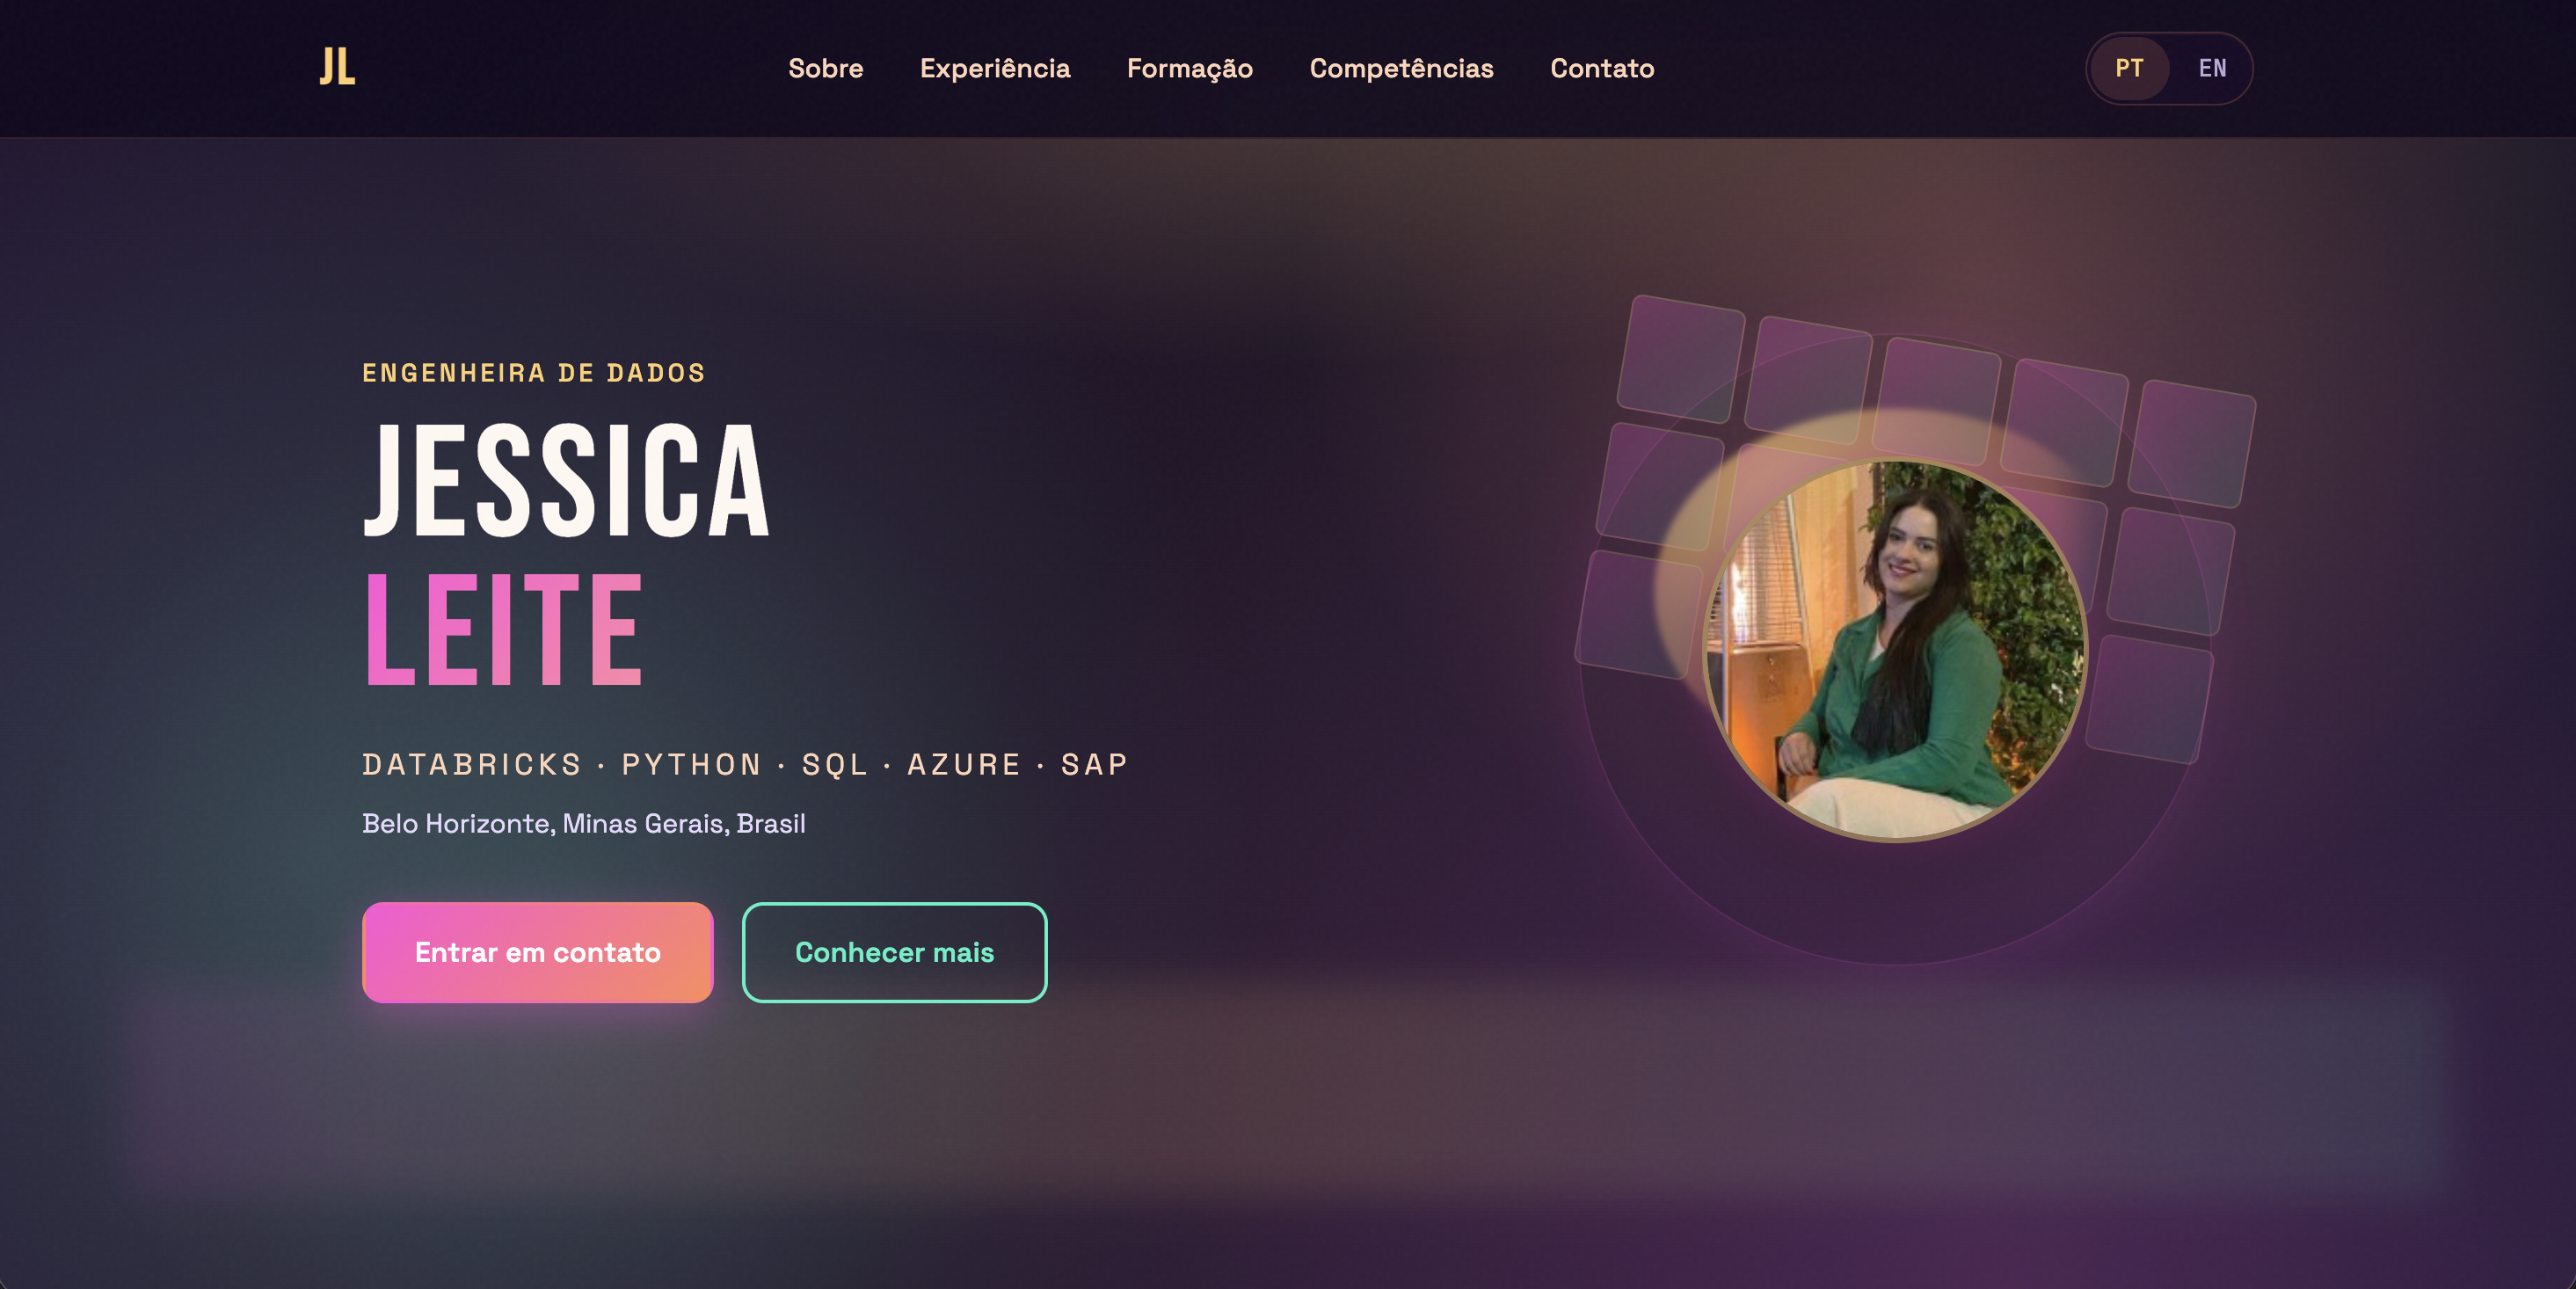Go to the Experiência section
Screen dimensions: 2576x1289
click(x=995, y=68)
